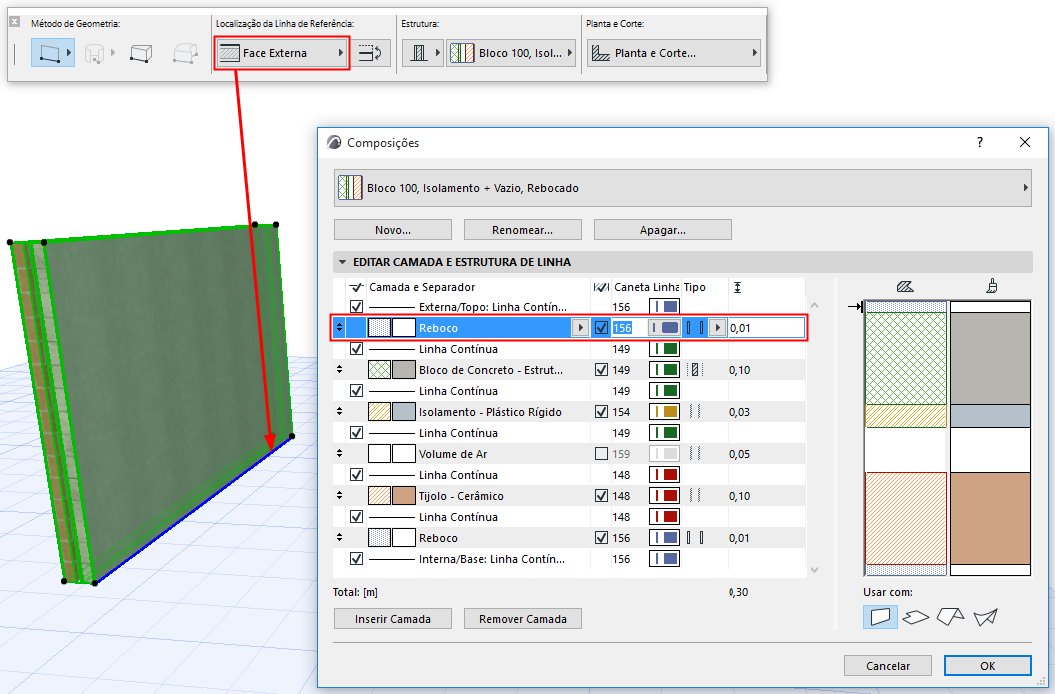Confirm with the OK button
The width and height of the screenshot is (1055, 694).
pos(988,666)
